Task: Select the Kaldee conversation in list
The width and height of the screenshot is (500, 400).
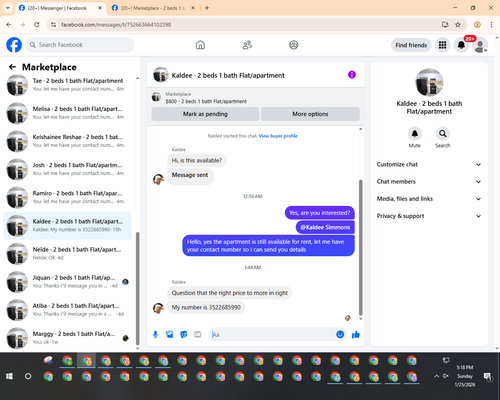Action: pos(67,226)
